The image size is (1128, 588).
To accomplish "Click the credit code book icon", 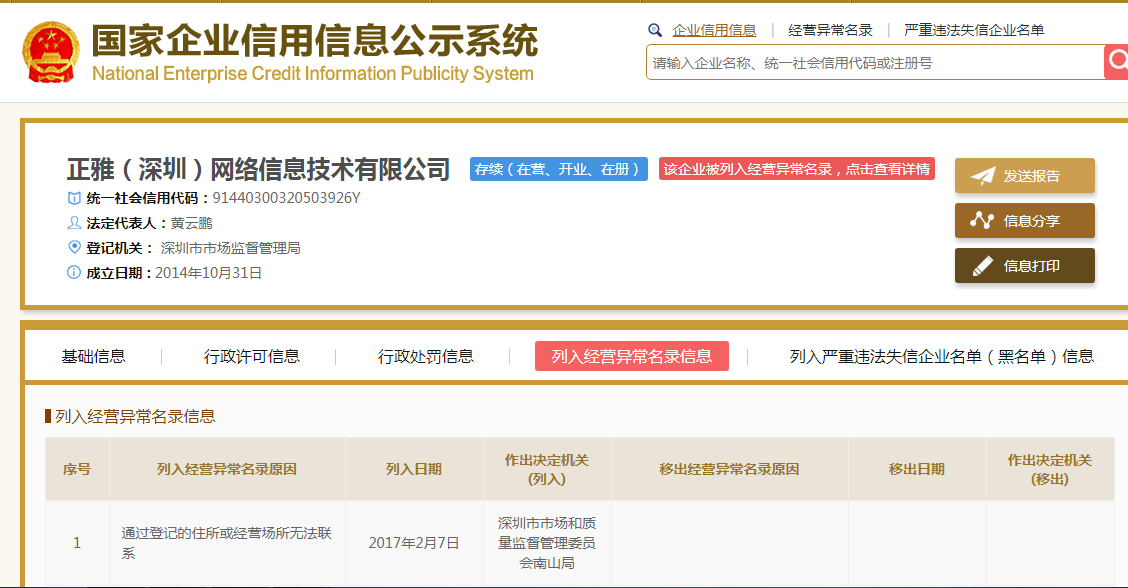I will click(74, 198).
